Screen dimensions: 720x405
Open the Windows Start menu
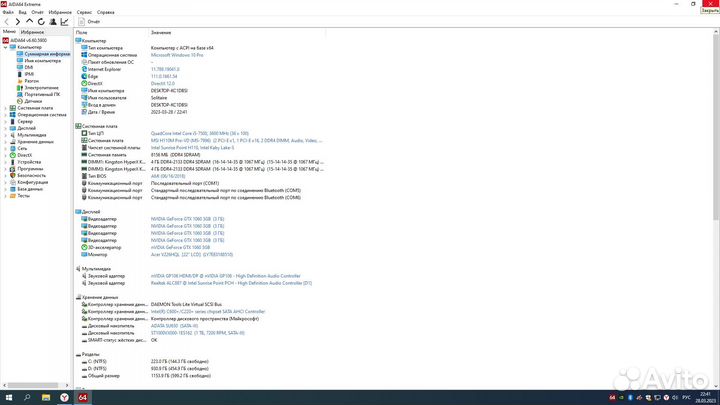pyautogui.click(x=9, y=398)
